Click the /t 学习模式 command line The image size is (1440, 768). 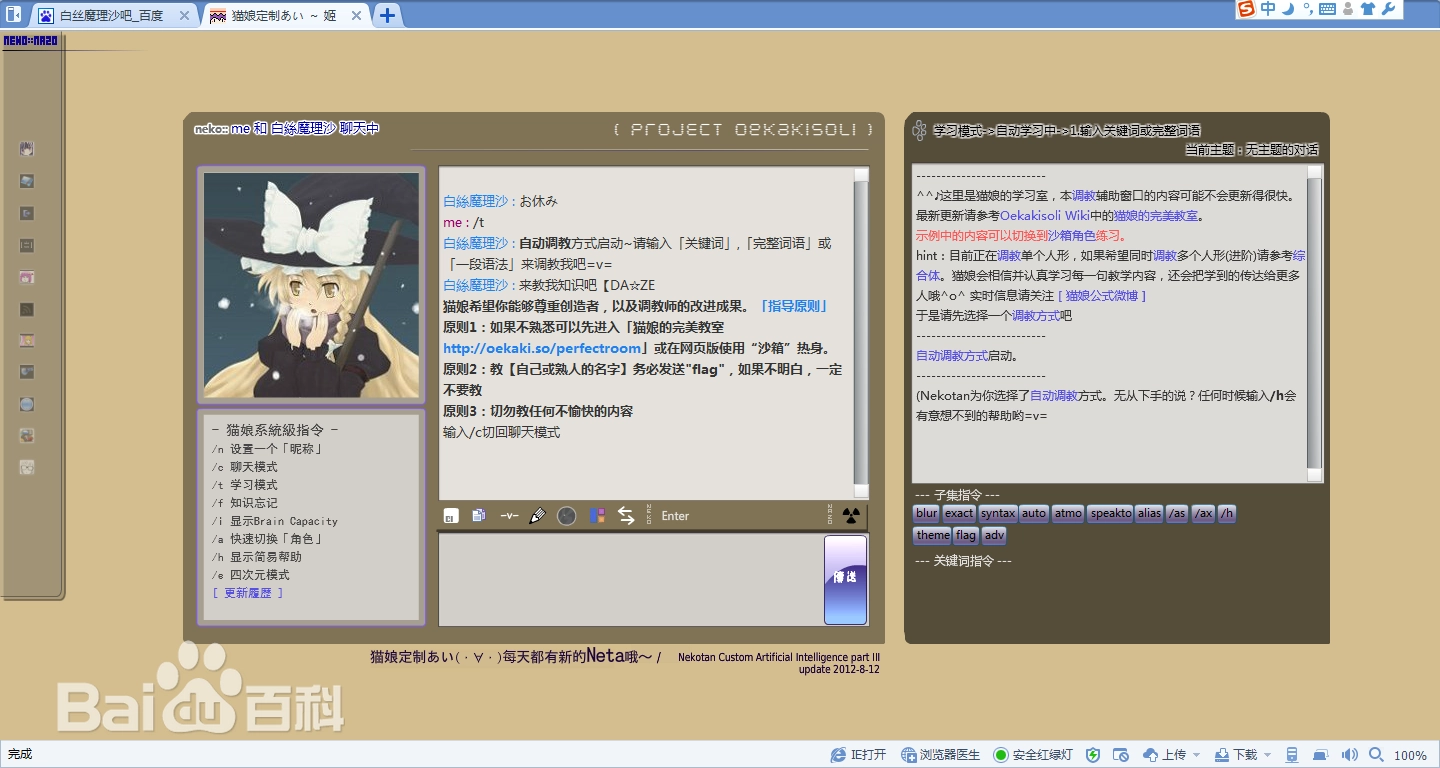pyautogui.click(x=244, y=485)
